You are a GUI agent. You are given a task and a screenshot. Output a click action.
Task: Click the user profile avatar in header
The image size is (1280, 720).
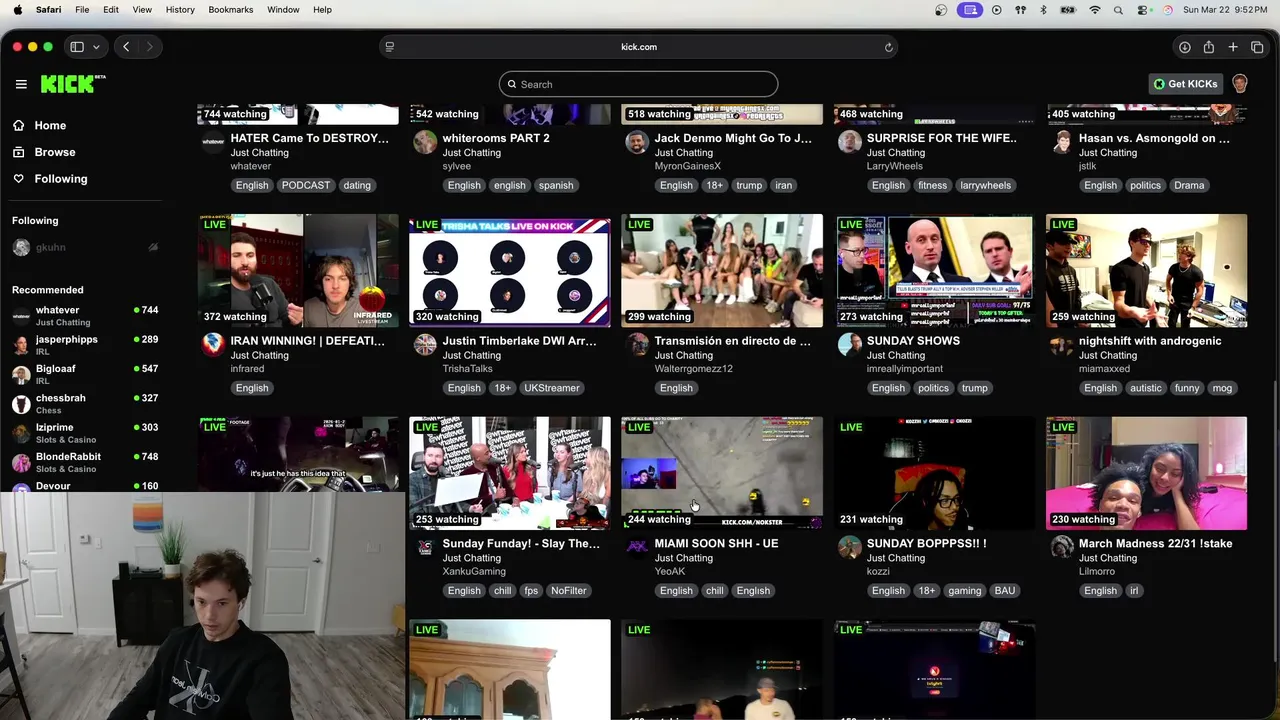[1240, 84]
